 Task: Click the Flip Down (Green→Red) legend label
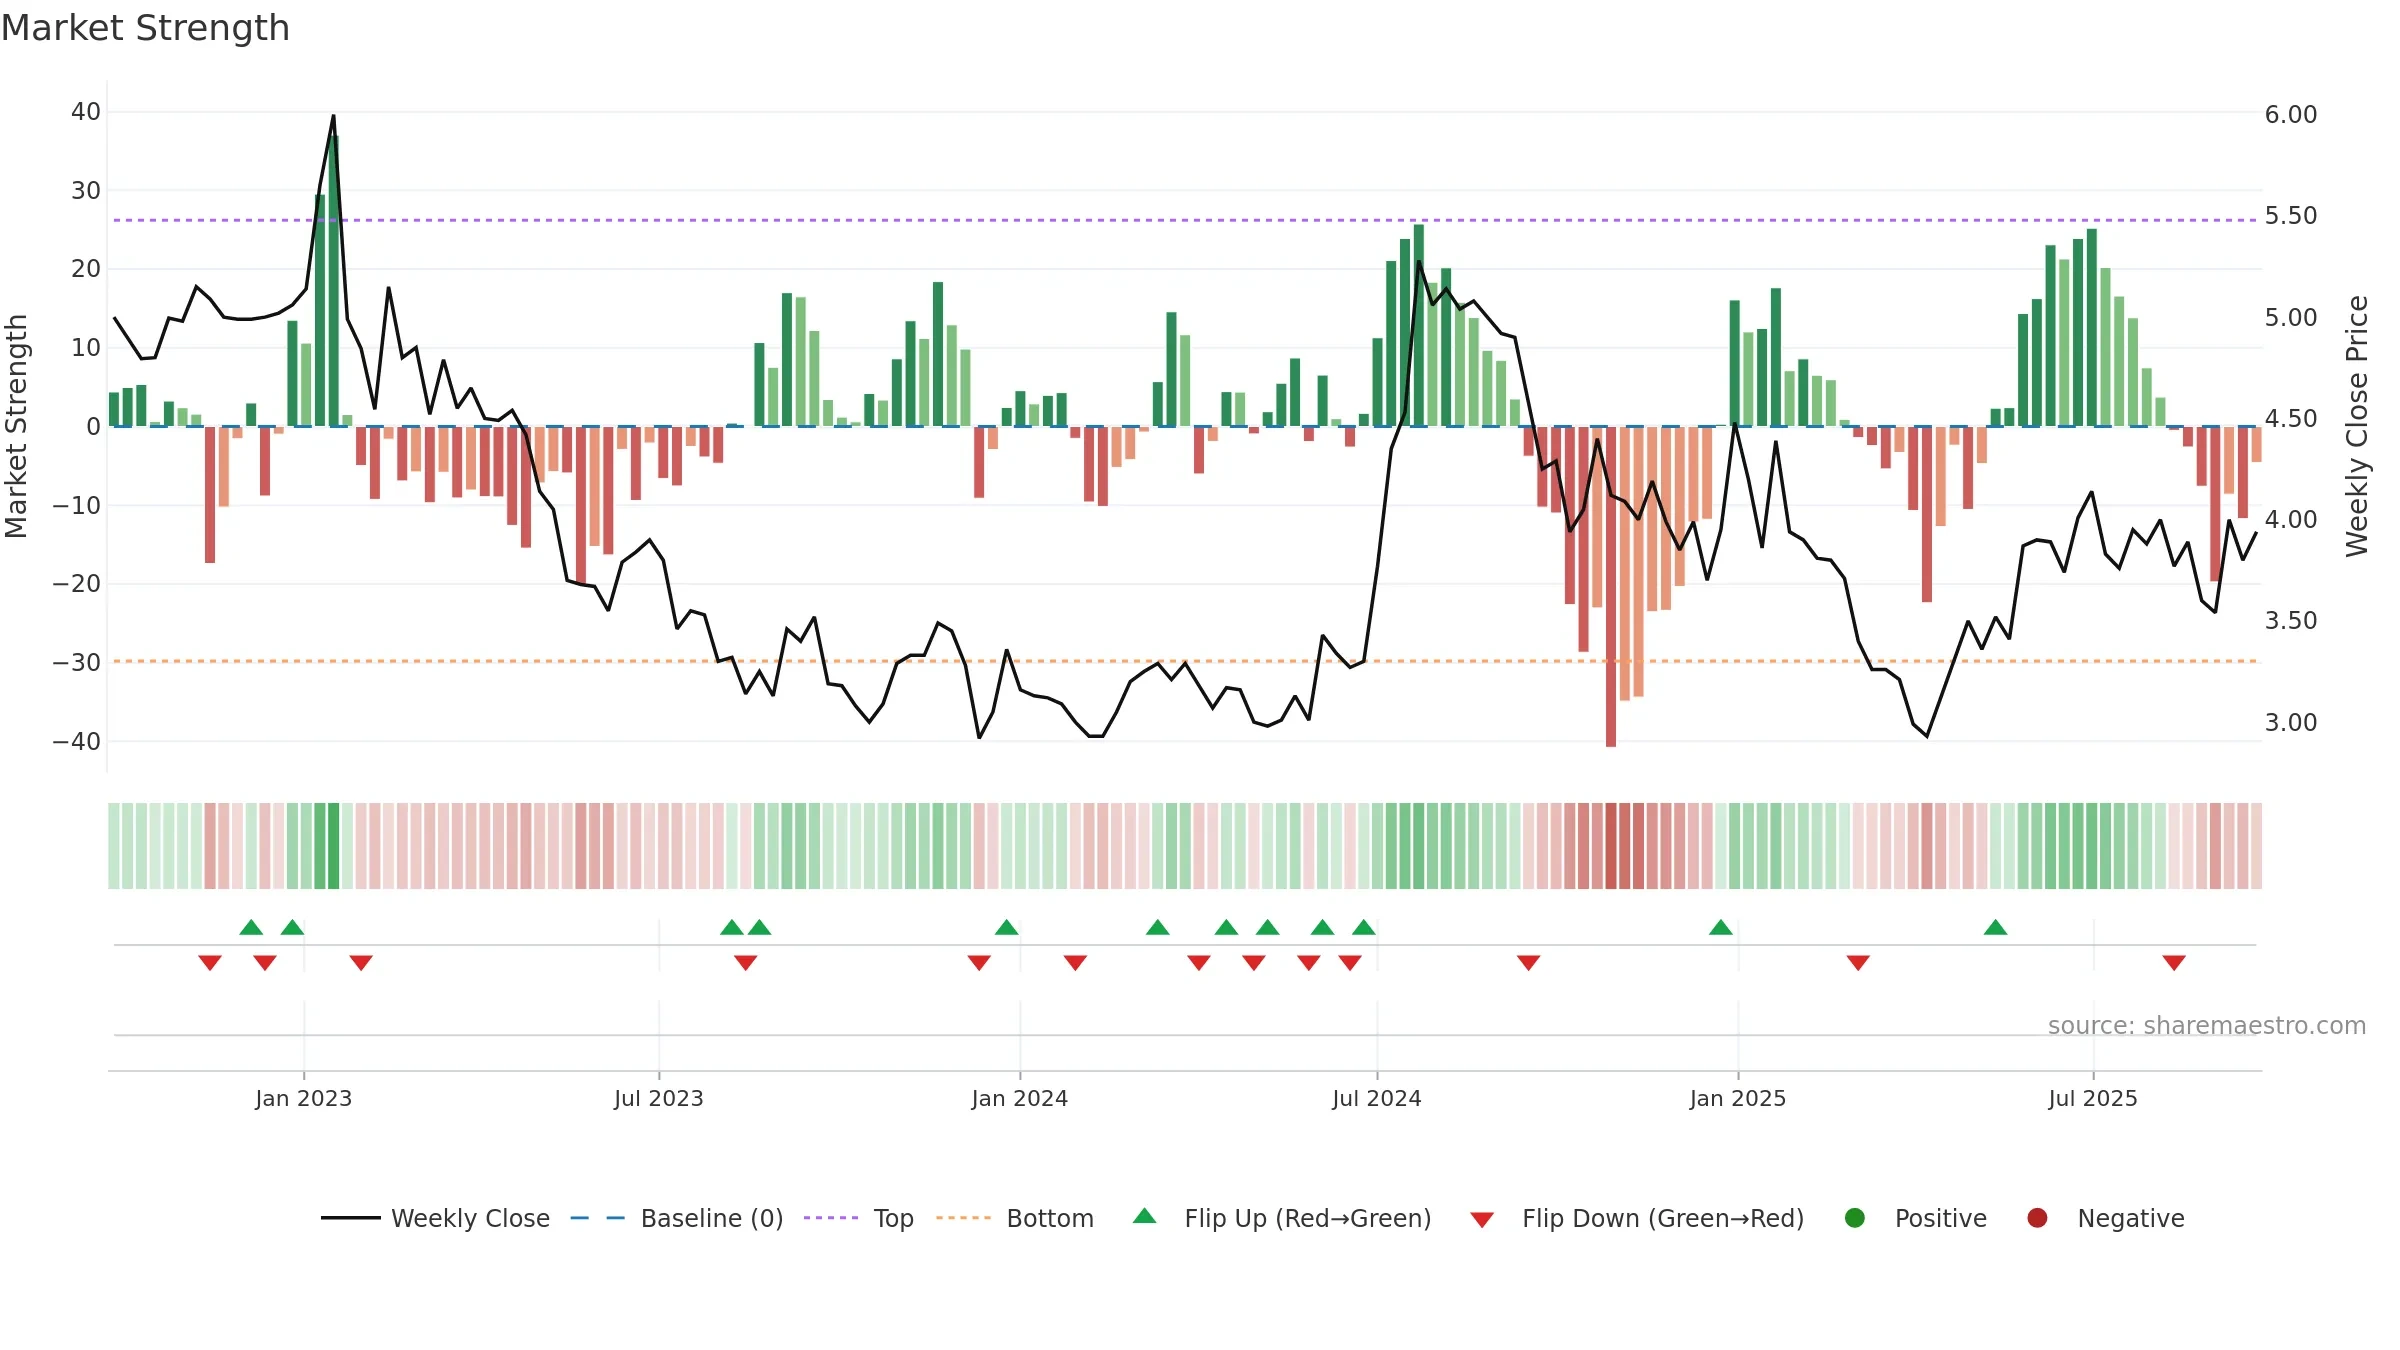[1663, 1218]
